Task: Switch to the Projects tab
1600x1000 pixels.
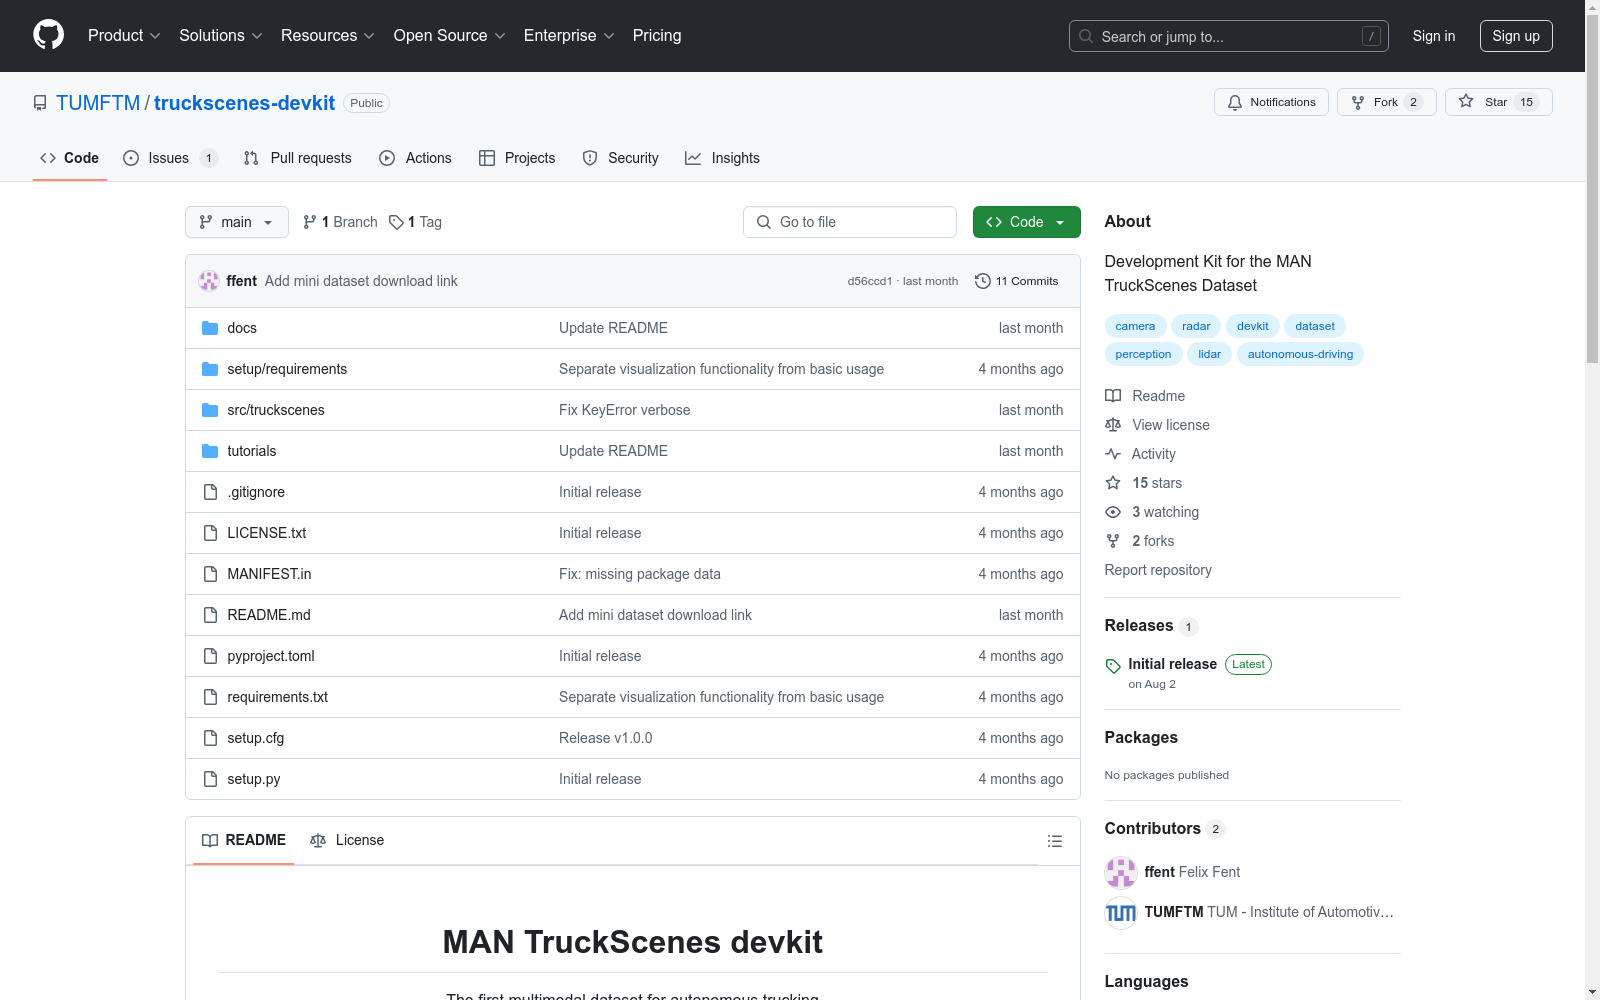Action: (517, 158)
